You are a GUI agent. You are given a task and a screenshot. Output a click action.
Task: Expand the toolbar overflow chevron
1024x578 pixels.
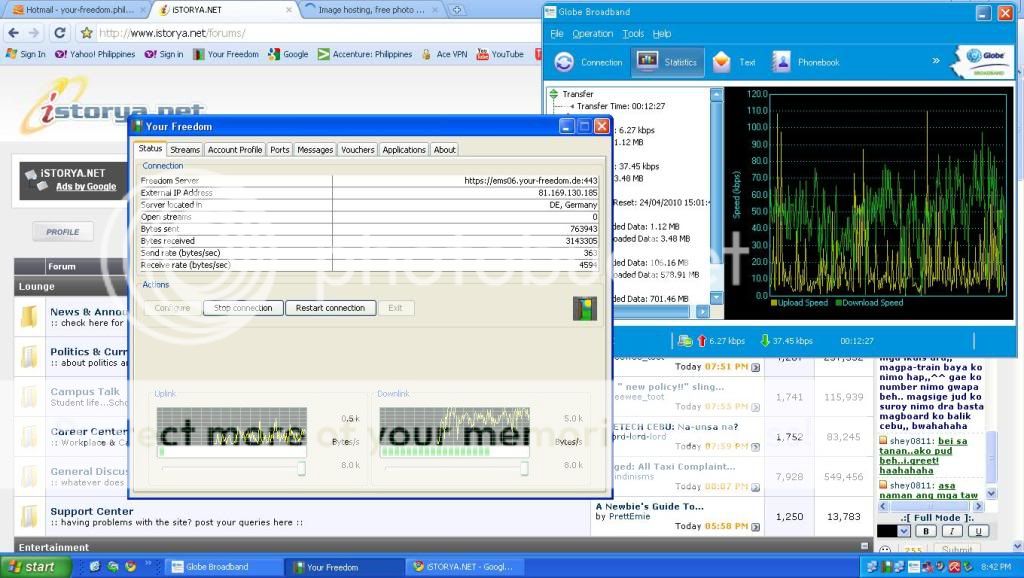click(936, 61)
